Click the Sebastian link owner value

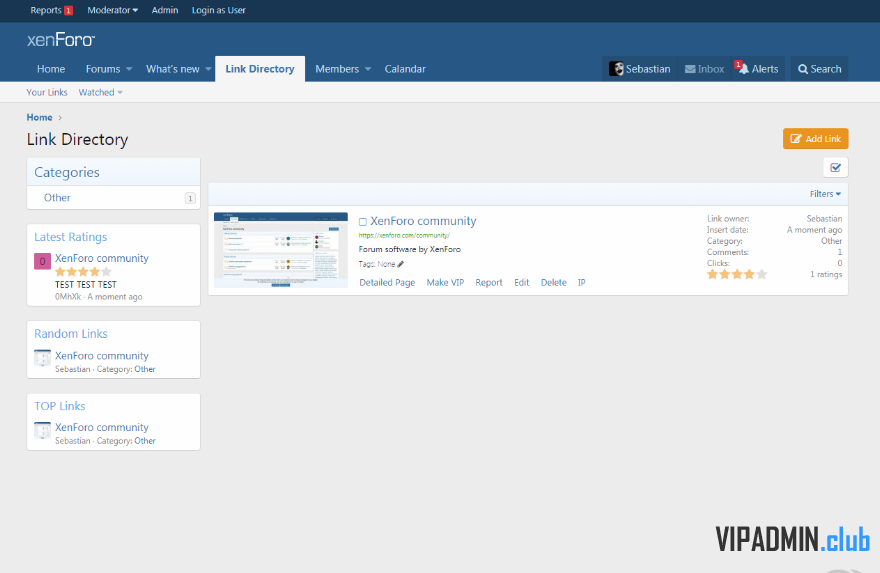pos(824,218)
